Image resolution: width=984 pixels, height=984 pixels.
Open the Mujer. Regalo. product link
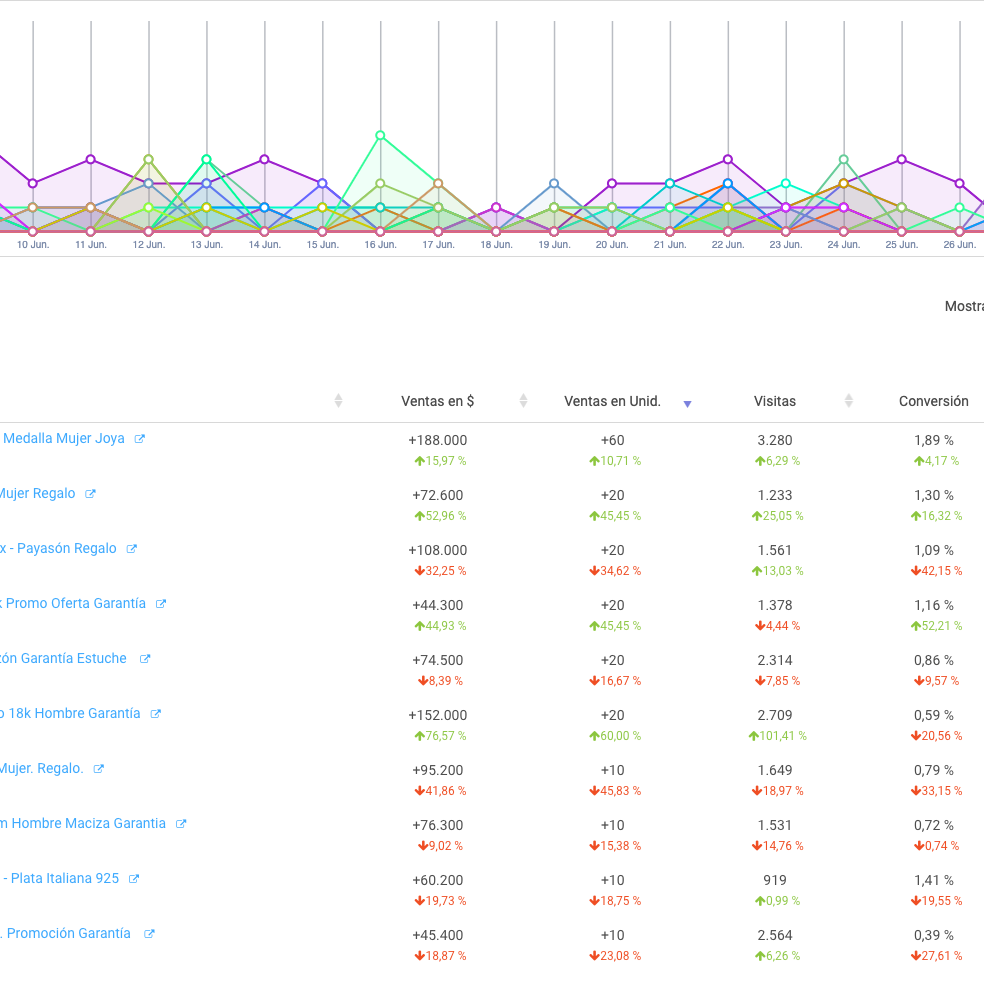point(41,768)
